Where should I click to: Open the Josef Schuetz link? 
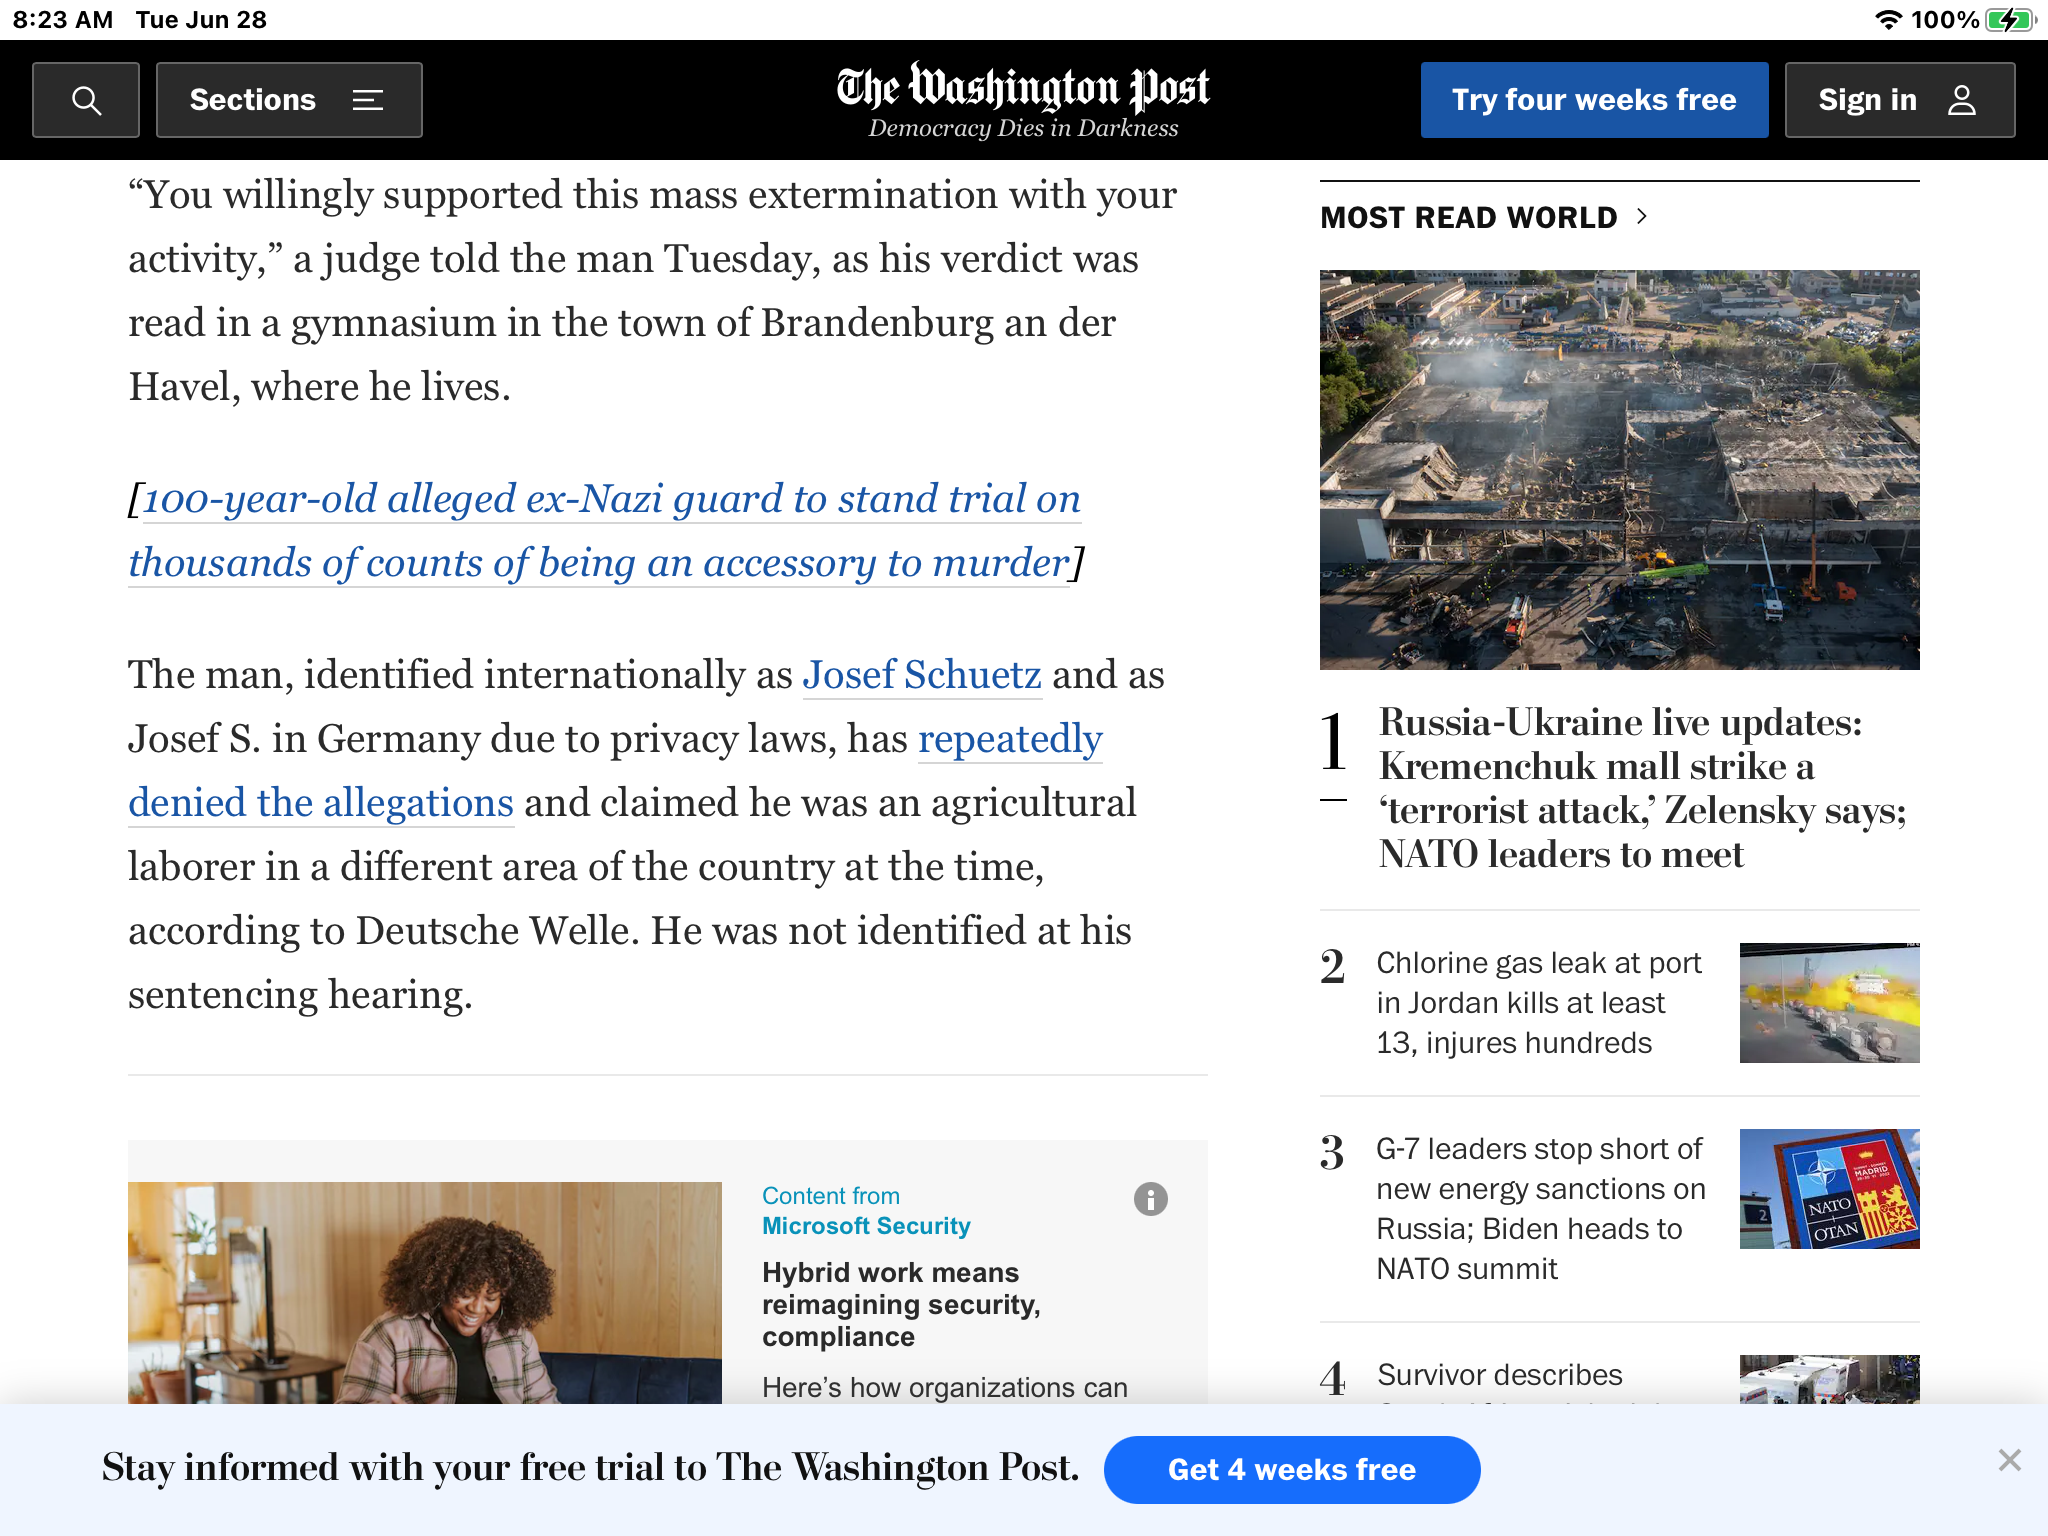(x=921, y=675)
